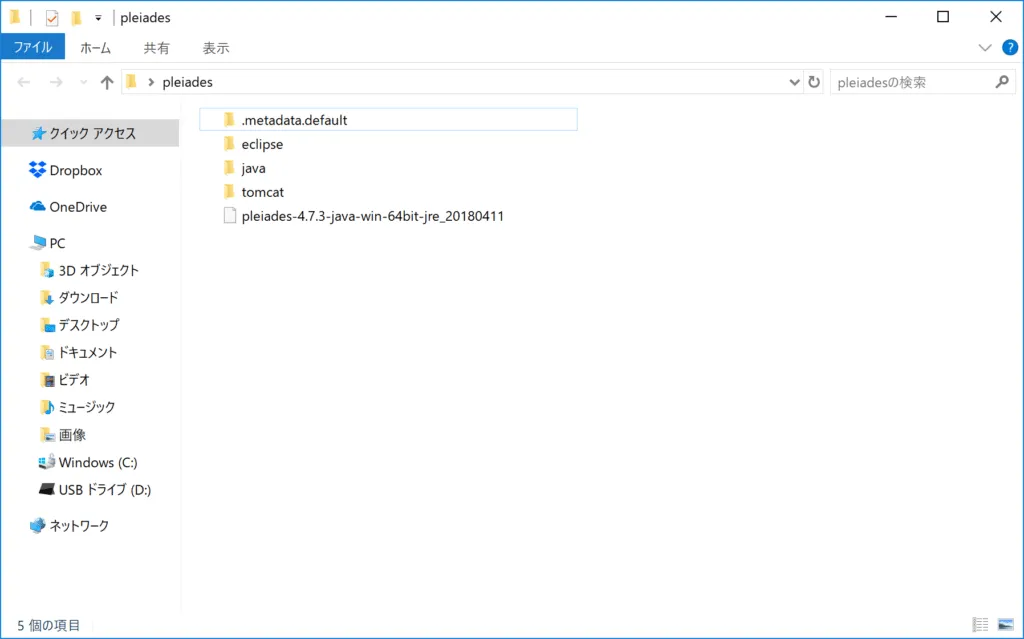
Task: Click the eclipse folder icon
Action: pyautogui.click(x=229, y=144)
